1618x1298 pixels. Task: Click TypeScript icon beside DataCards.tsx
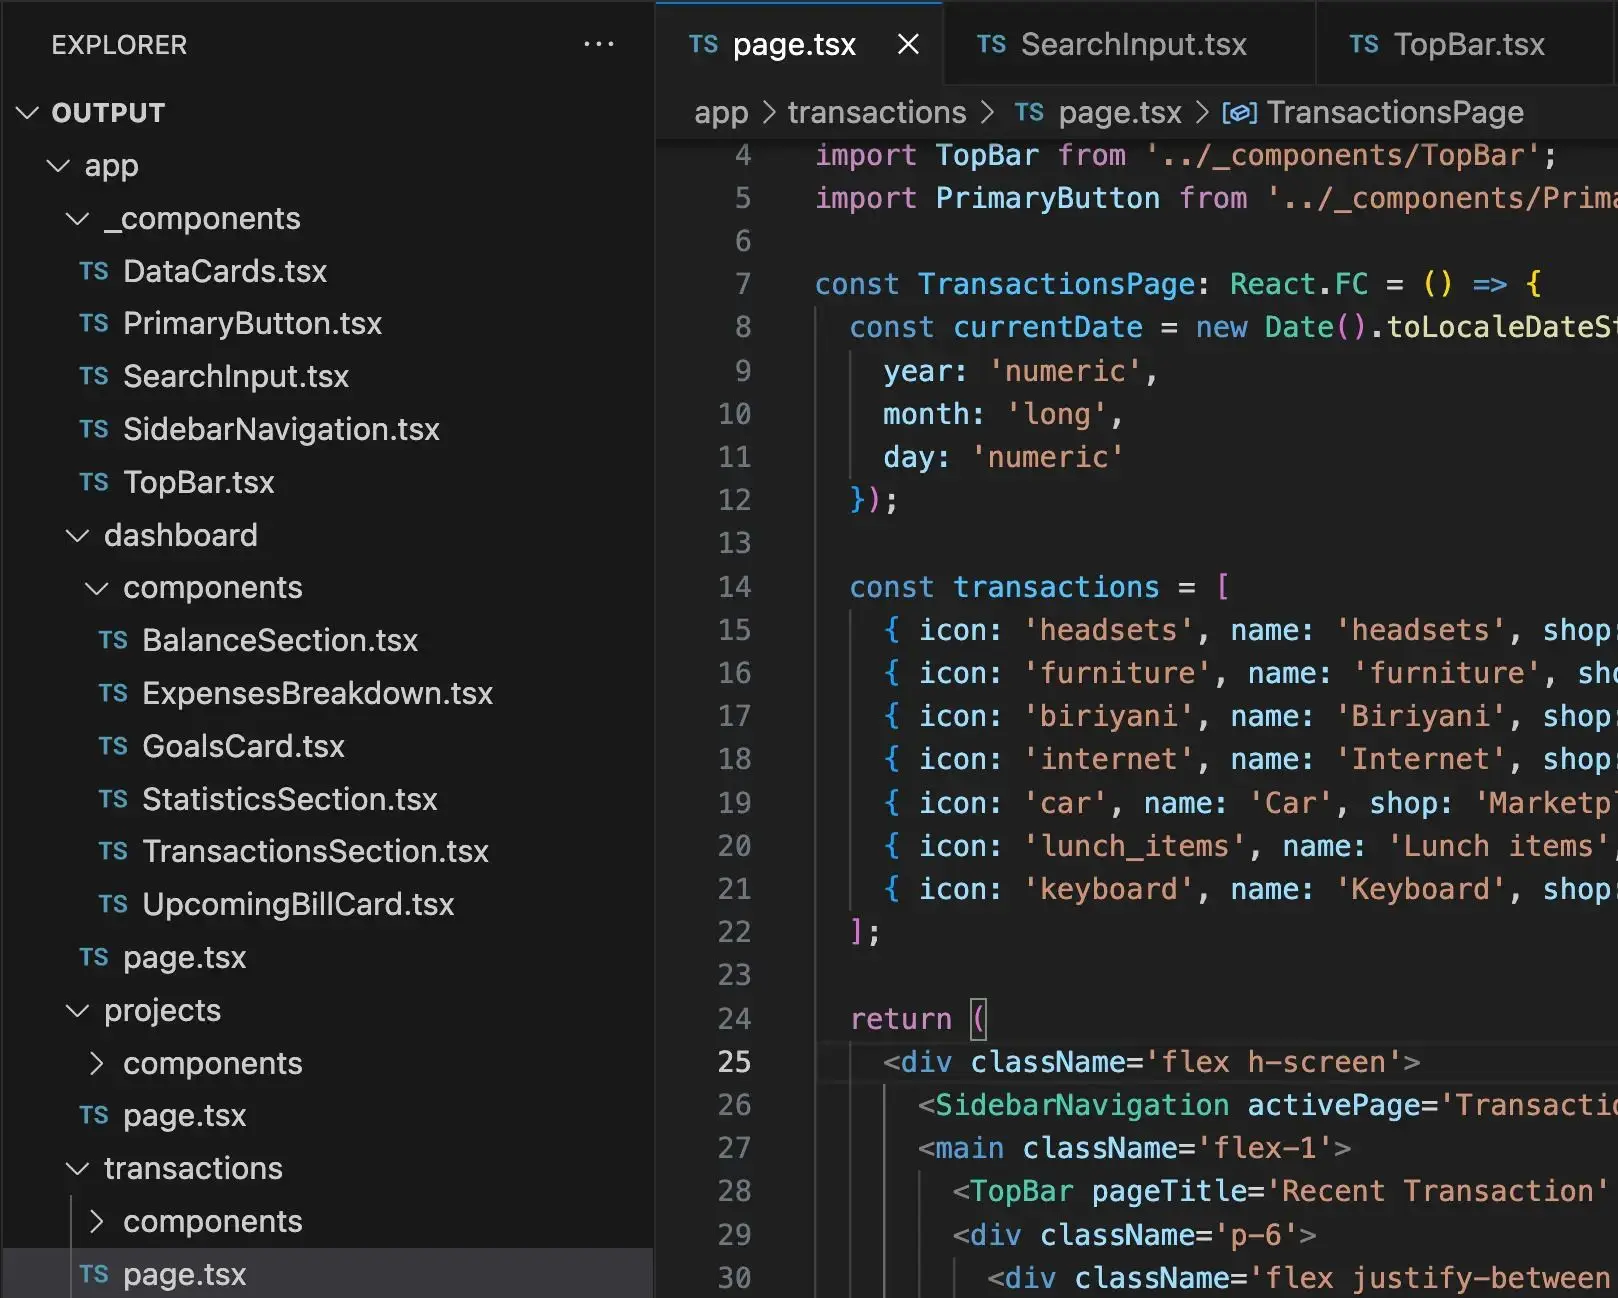94,271
